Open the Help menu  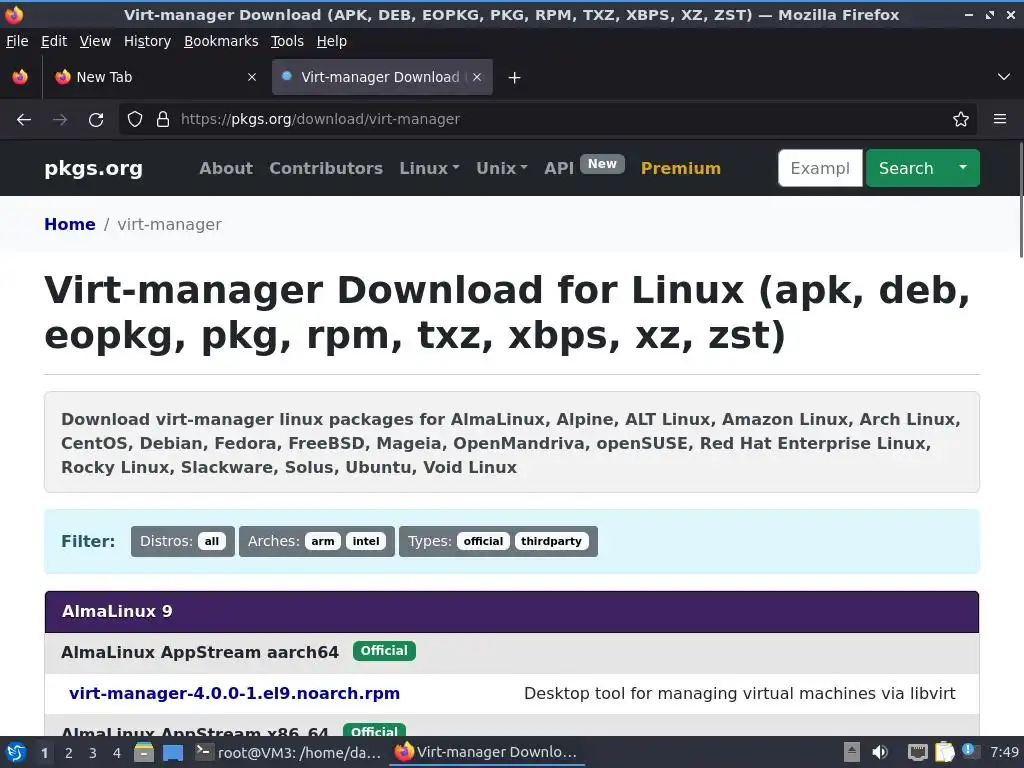[332, 41]
